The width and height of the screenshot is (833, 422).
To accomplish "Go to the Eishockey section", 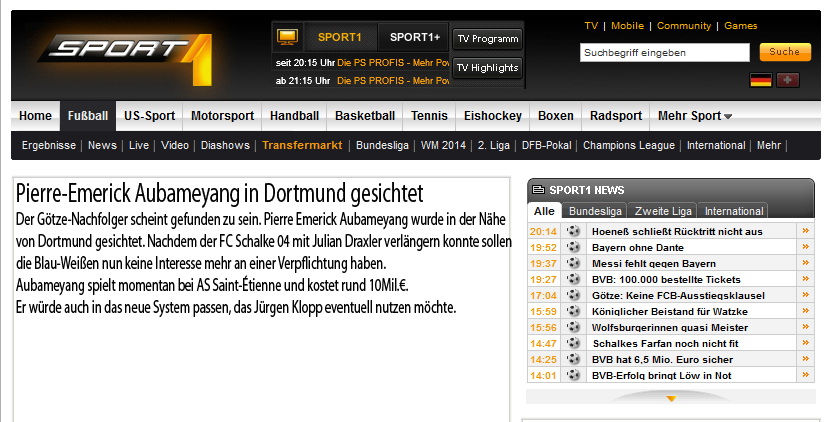I will (492, 116).
